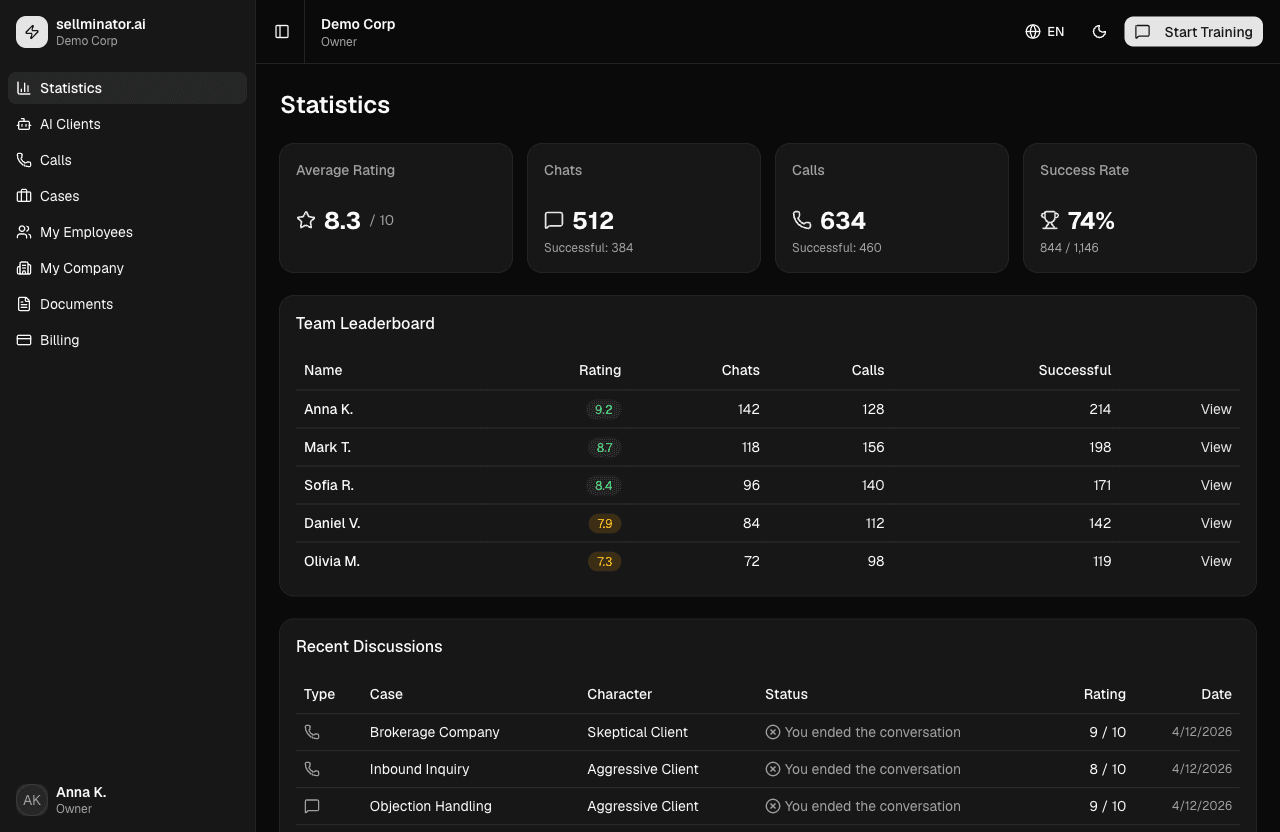Open My Company page
The width and height of the screenshot is (1280, 832).
[x=127, y=268]
